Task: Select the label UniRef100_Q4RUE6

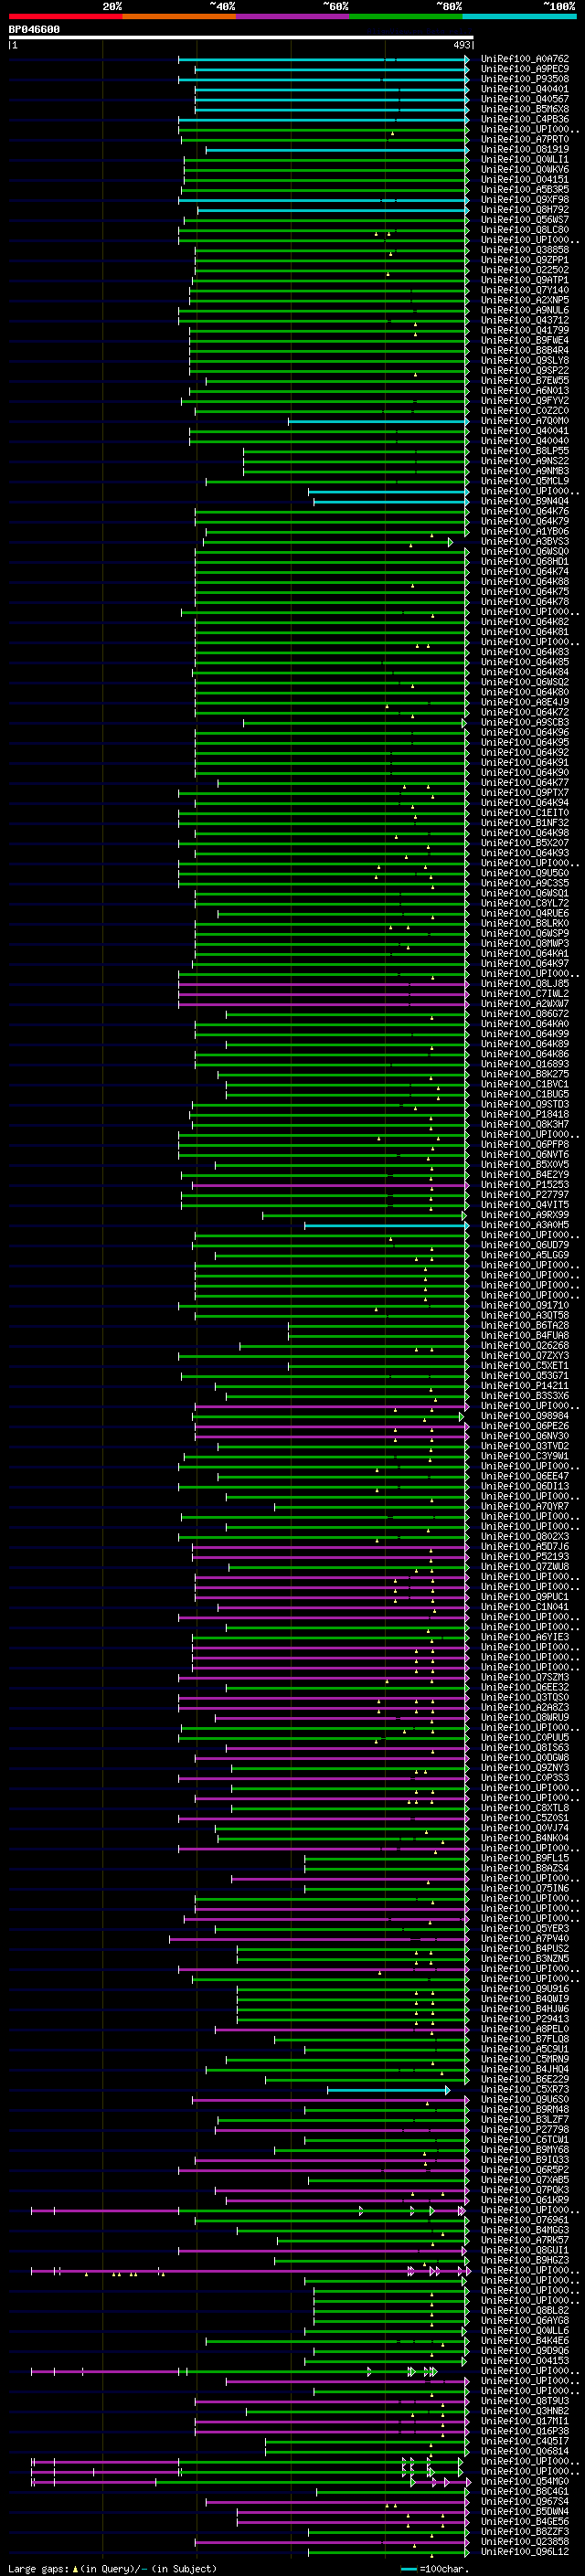Action: click(524, 913)
